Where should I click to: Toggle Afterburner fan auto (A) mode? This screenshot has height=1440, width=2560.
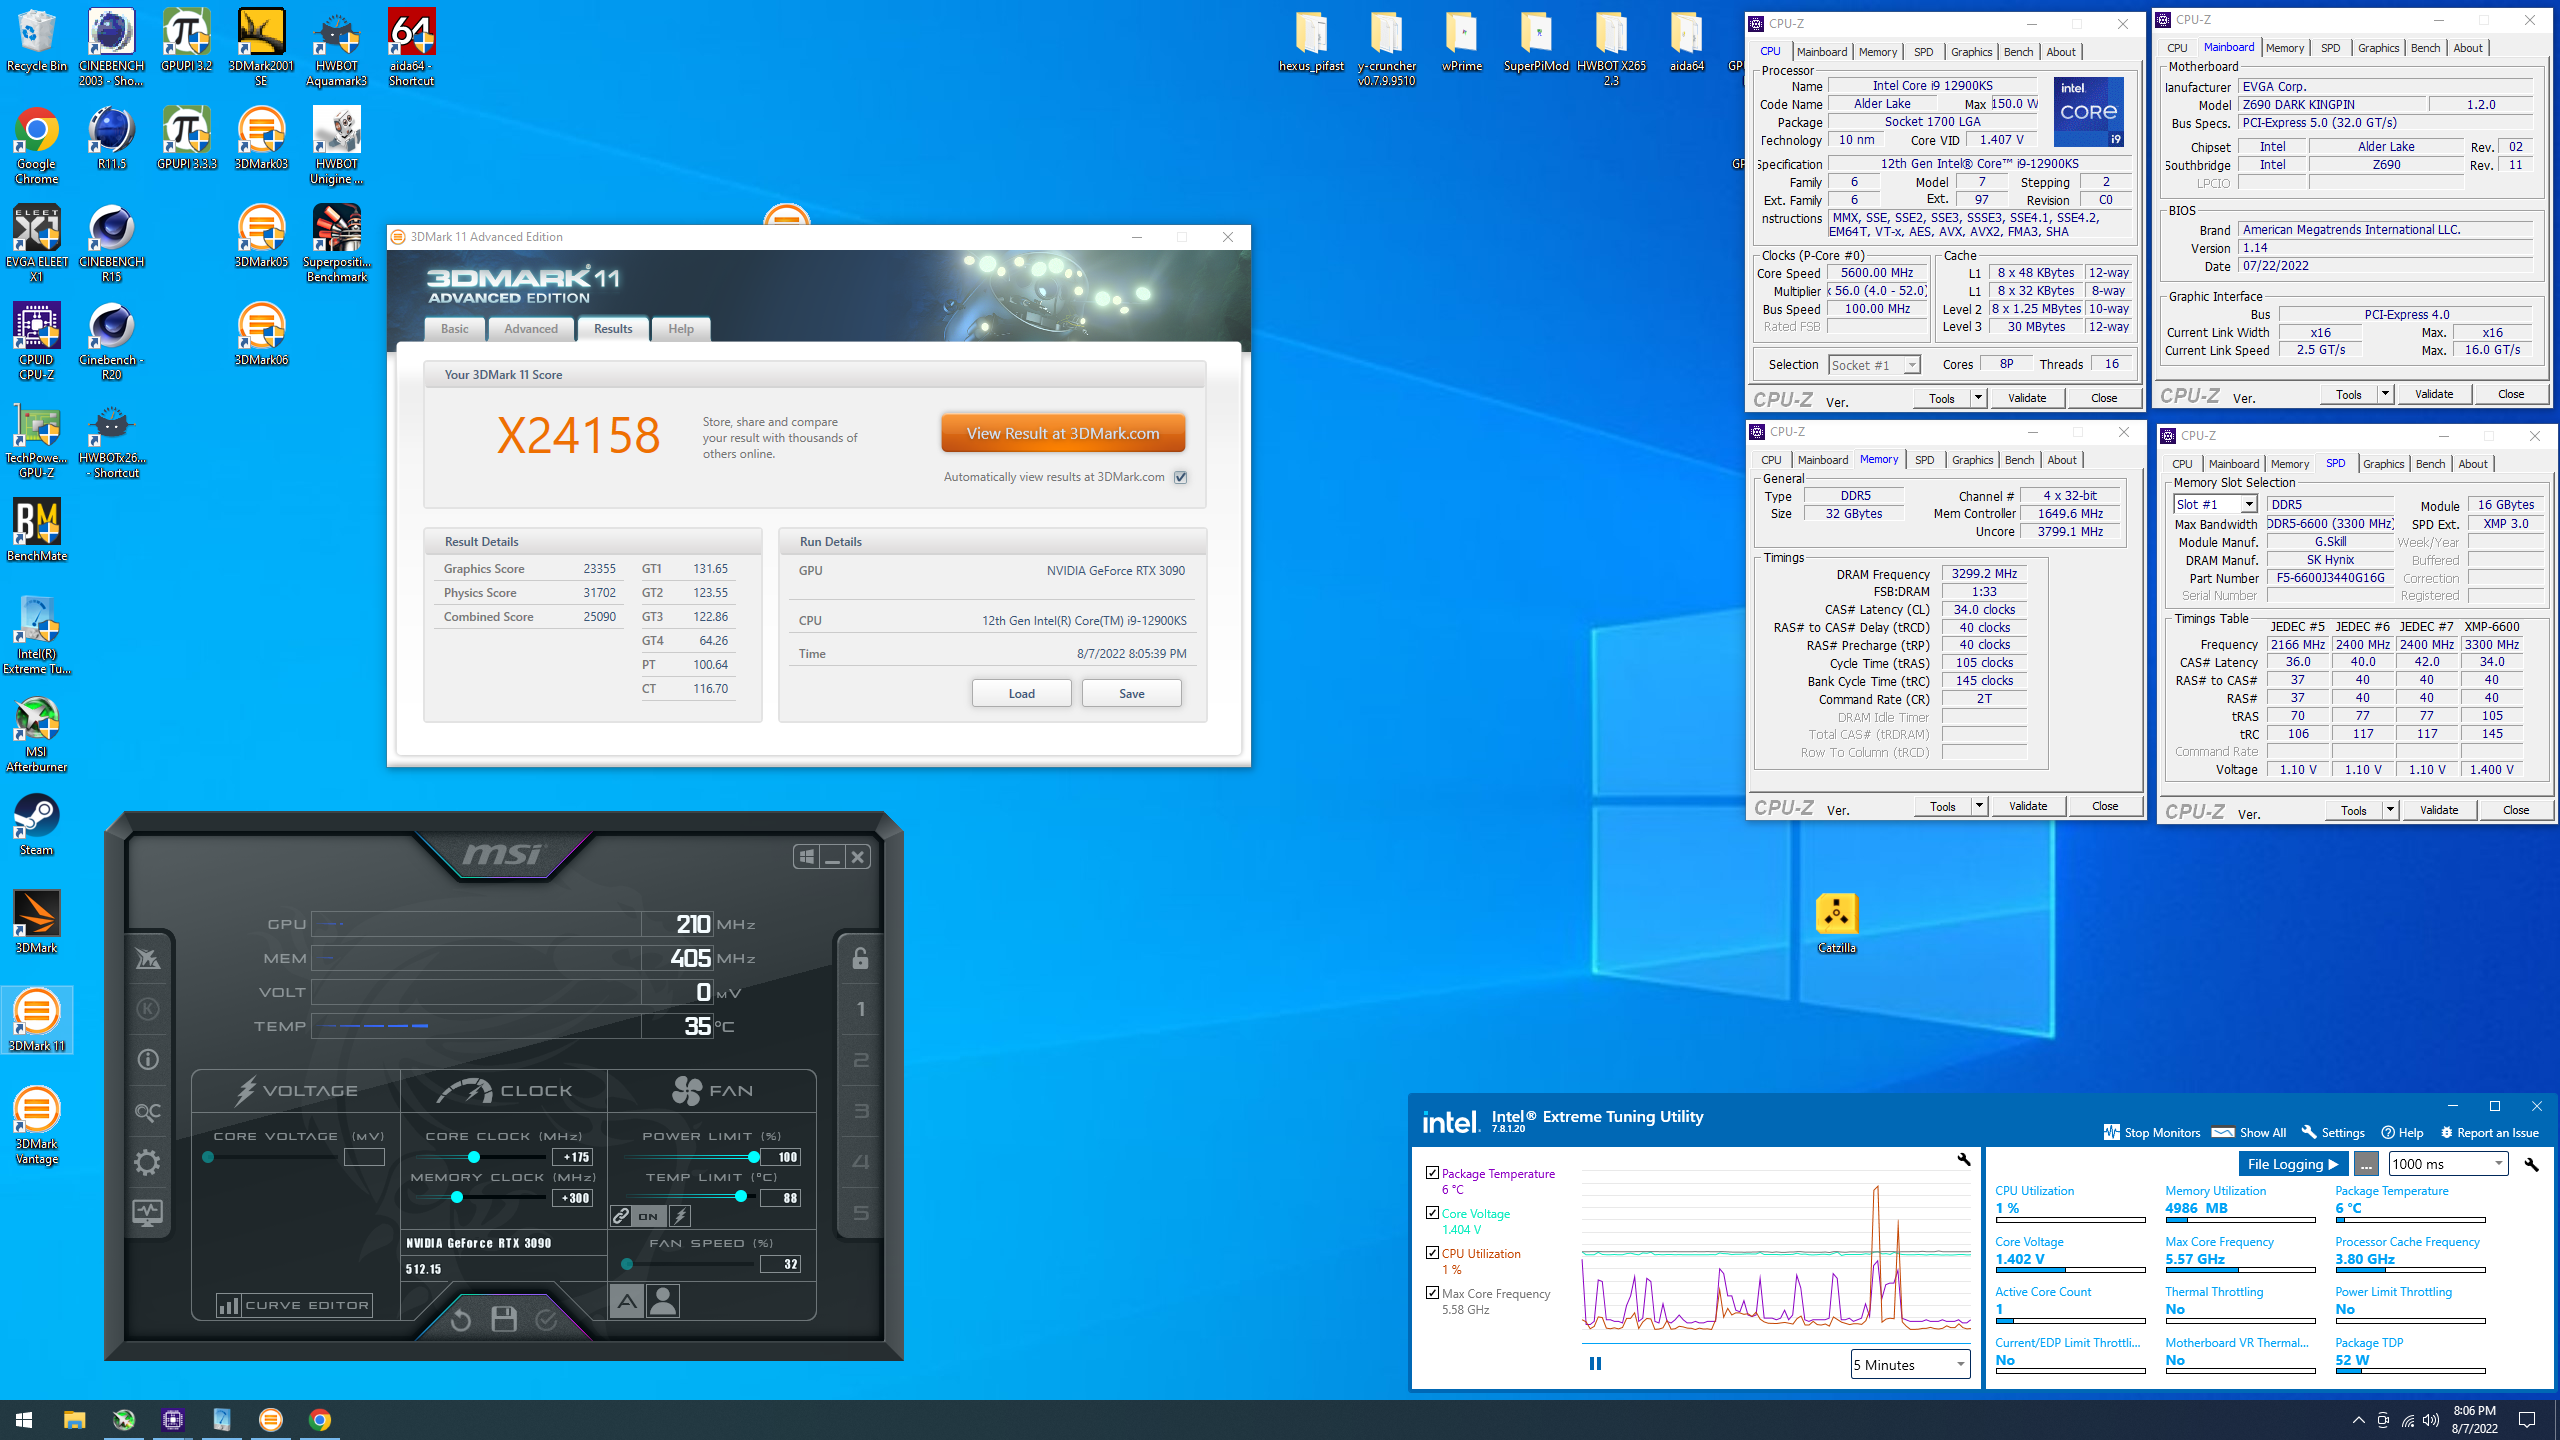point(627,1301)
